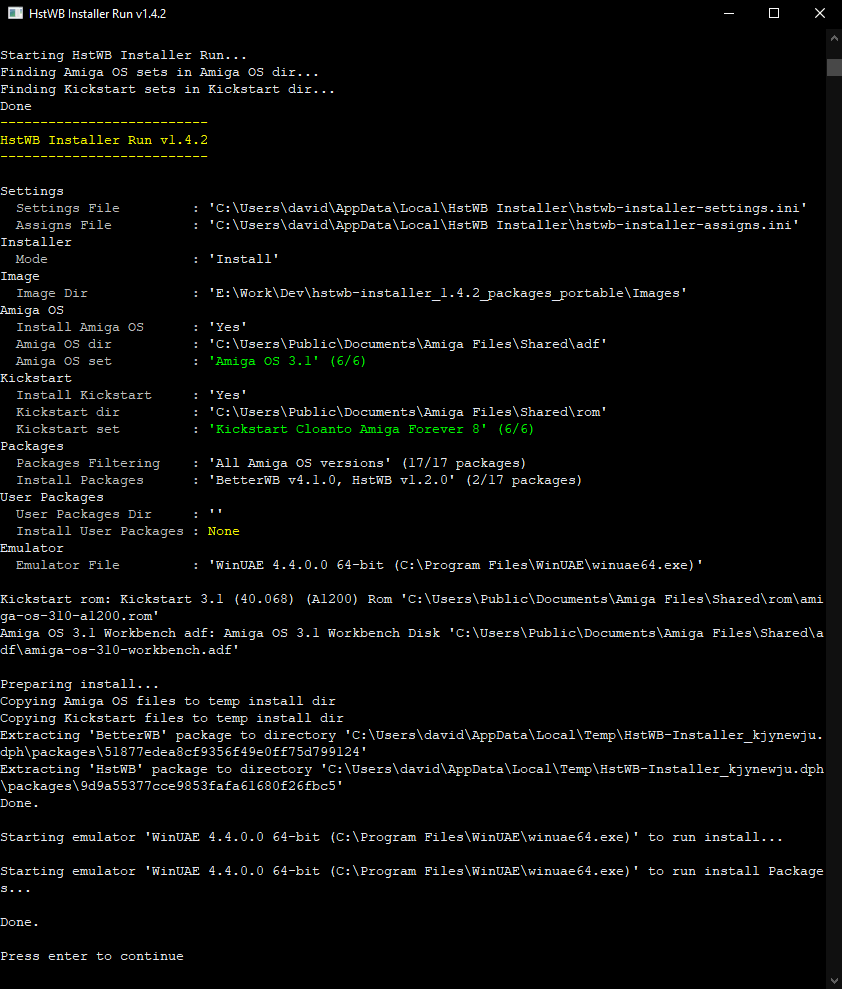Click the scrollbar up arrow
842x989 pixels.
tap(834, 38)
